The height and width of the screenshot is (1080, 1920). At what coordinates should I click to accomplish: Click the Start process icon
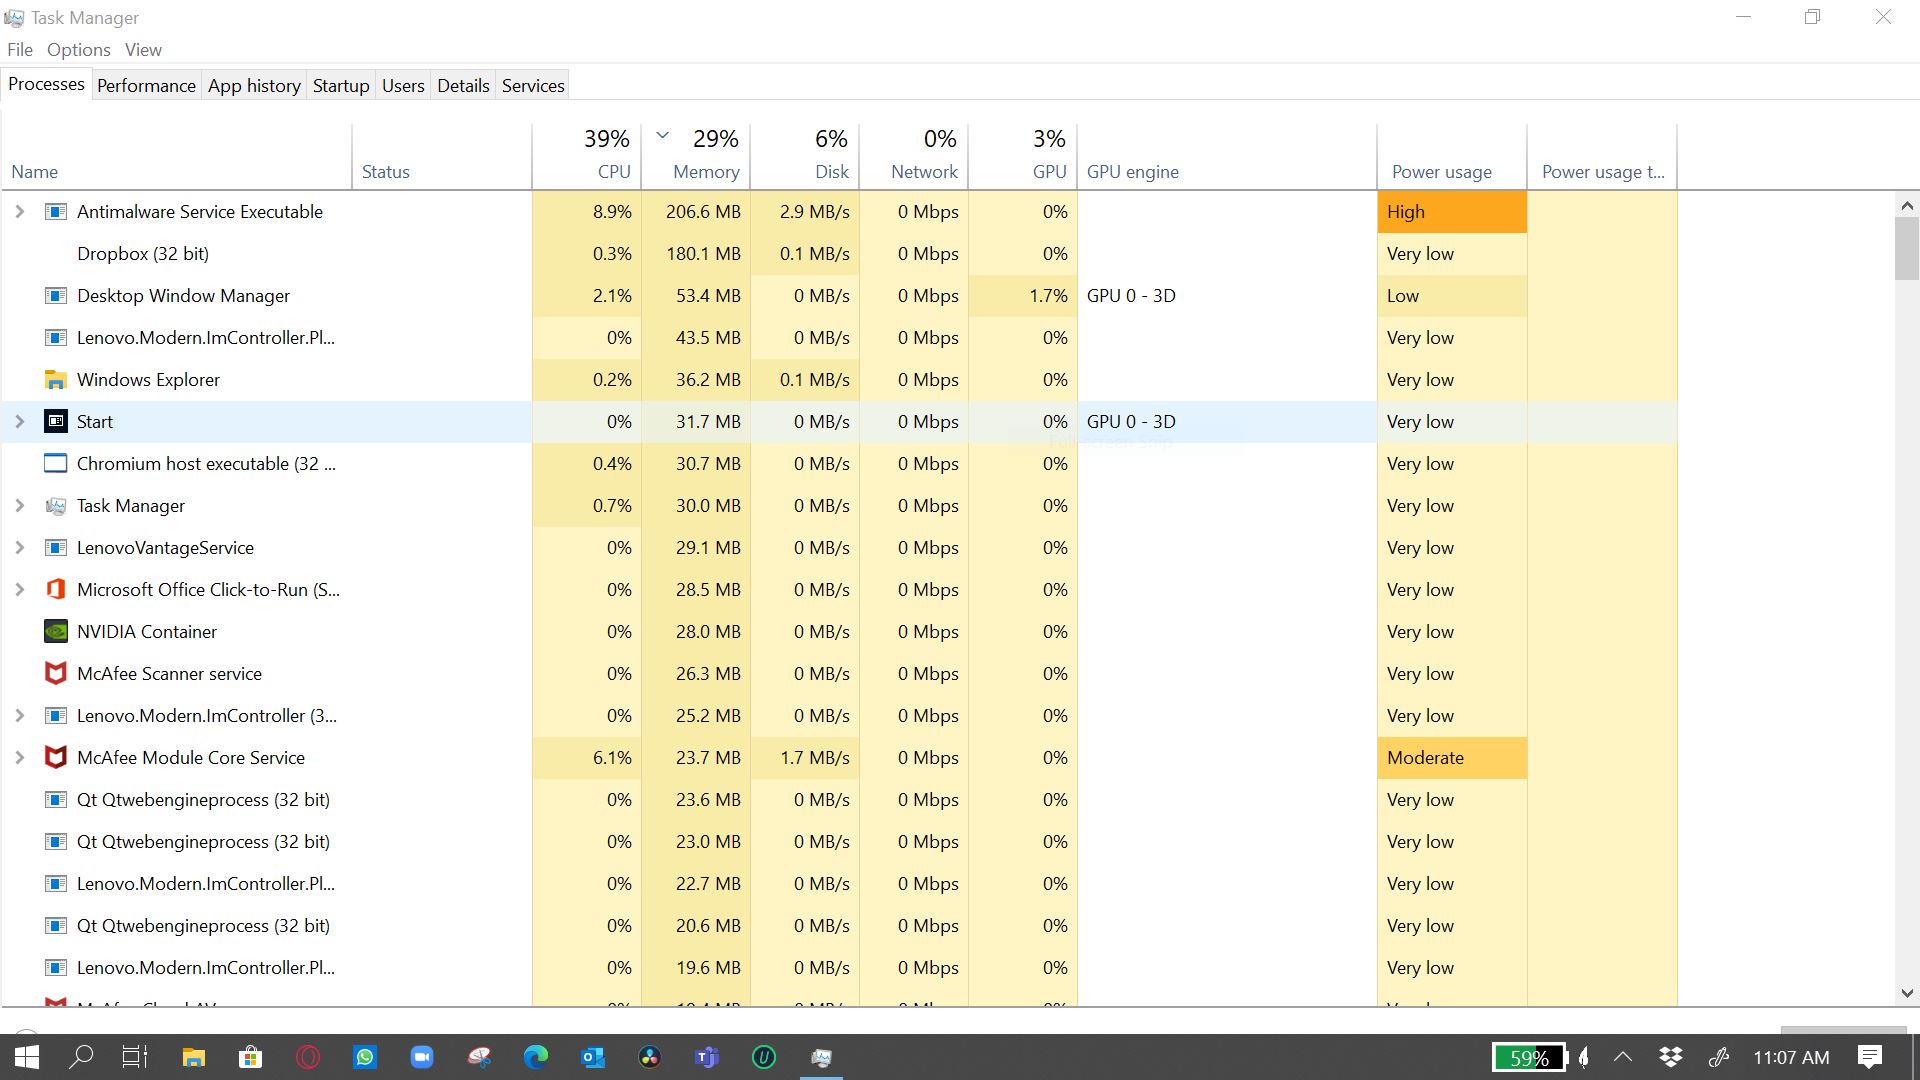tap(56, 422)
